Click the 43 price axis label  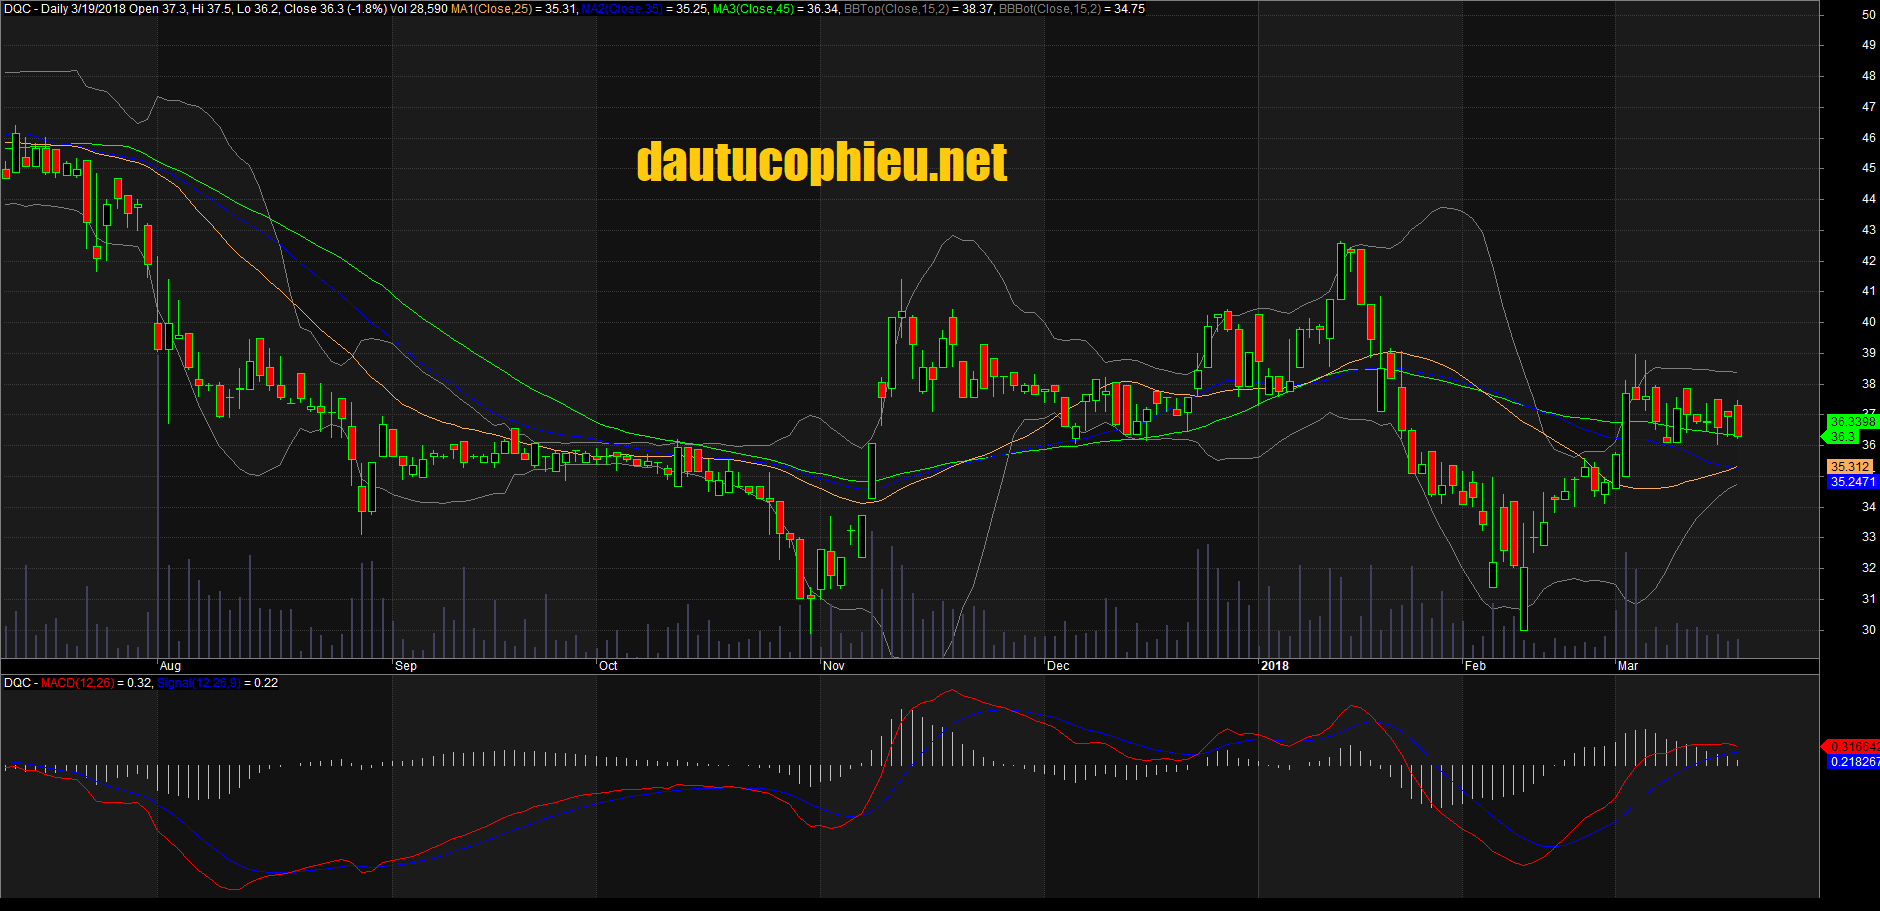[x=1868, y=230]
